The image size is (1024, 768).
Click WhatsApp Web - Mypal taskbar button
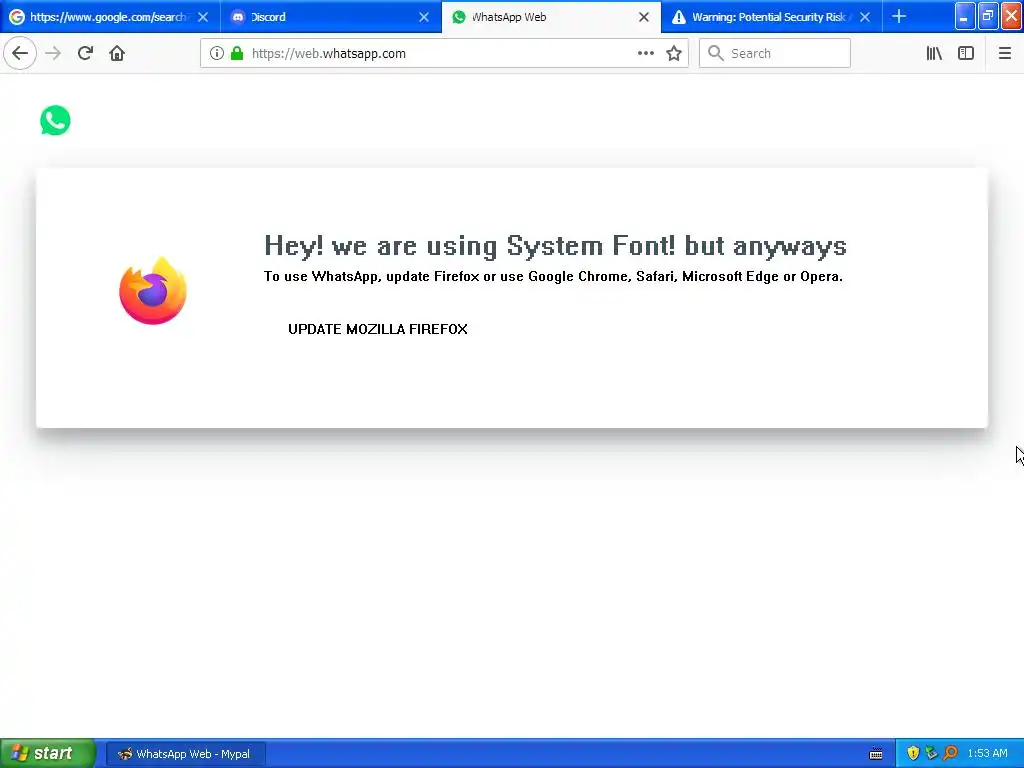click(x=185, y=754)
